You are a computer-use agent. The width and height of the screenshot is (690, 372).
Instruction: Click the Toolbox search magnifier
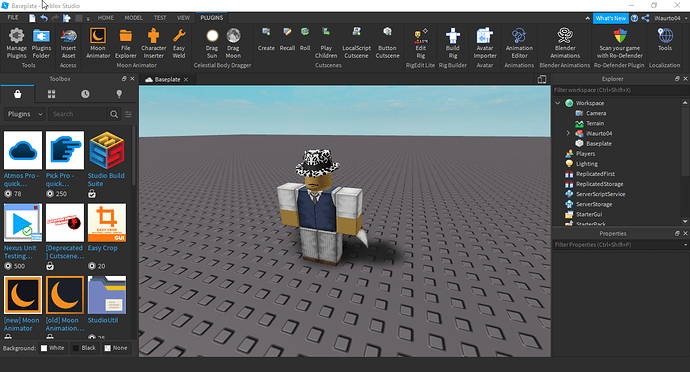pos(114,114)
